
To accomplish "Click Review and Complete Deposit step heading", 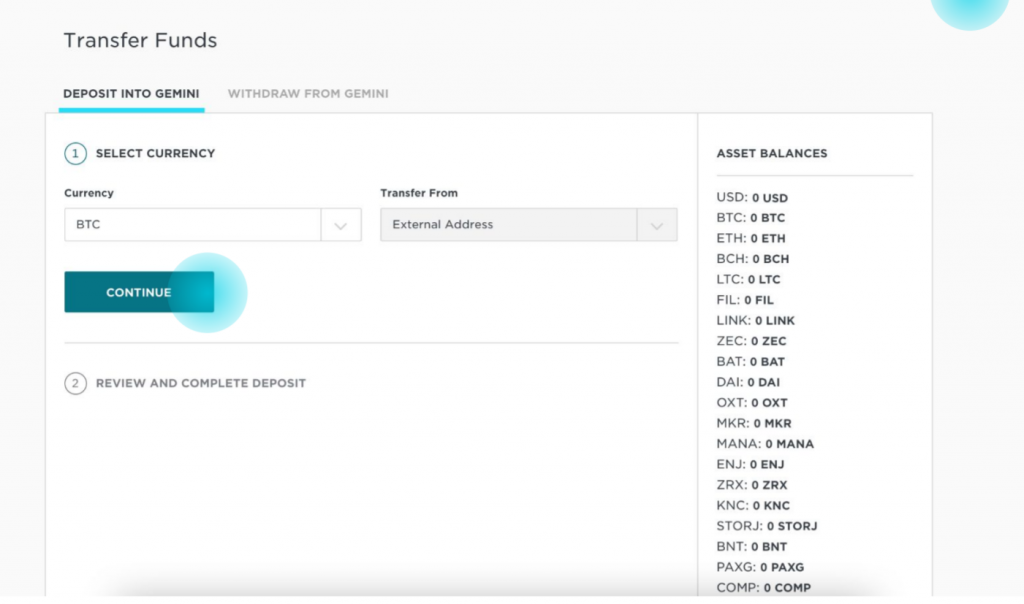I will (x=201, y=383).
